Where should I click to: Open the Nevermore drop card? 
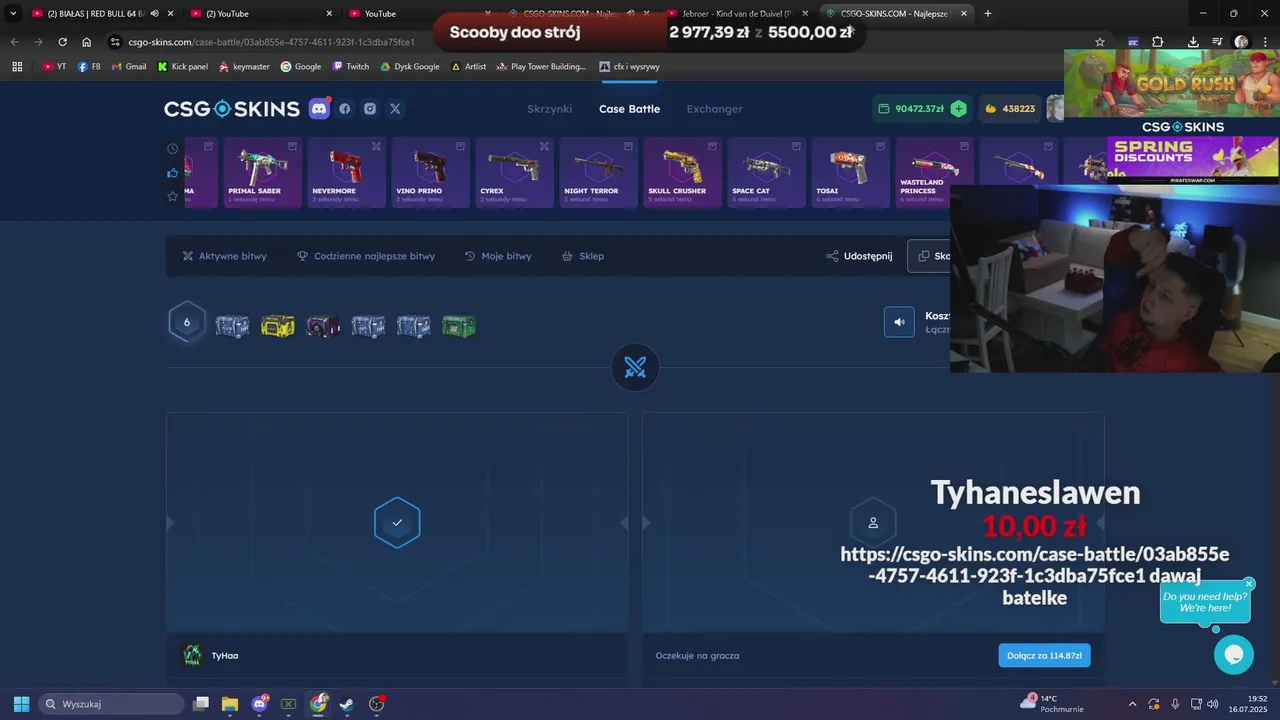click(347, 172)
